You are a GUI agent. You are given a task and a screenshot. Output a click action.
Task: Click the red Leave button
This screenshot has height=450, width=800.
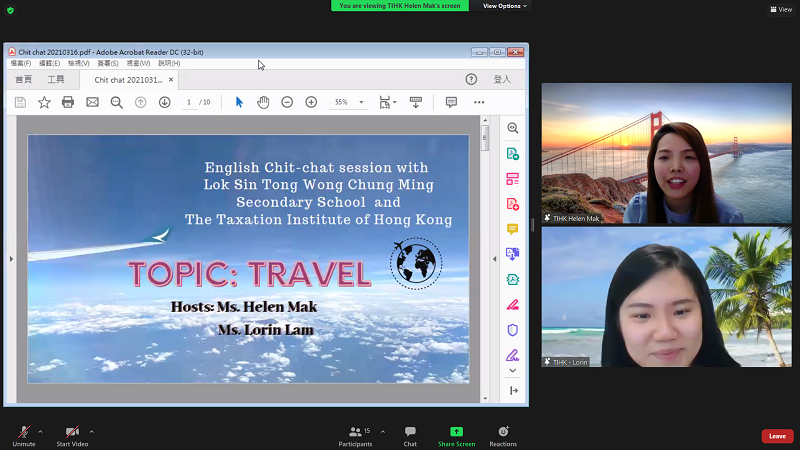coord(776,436)
